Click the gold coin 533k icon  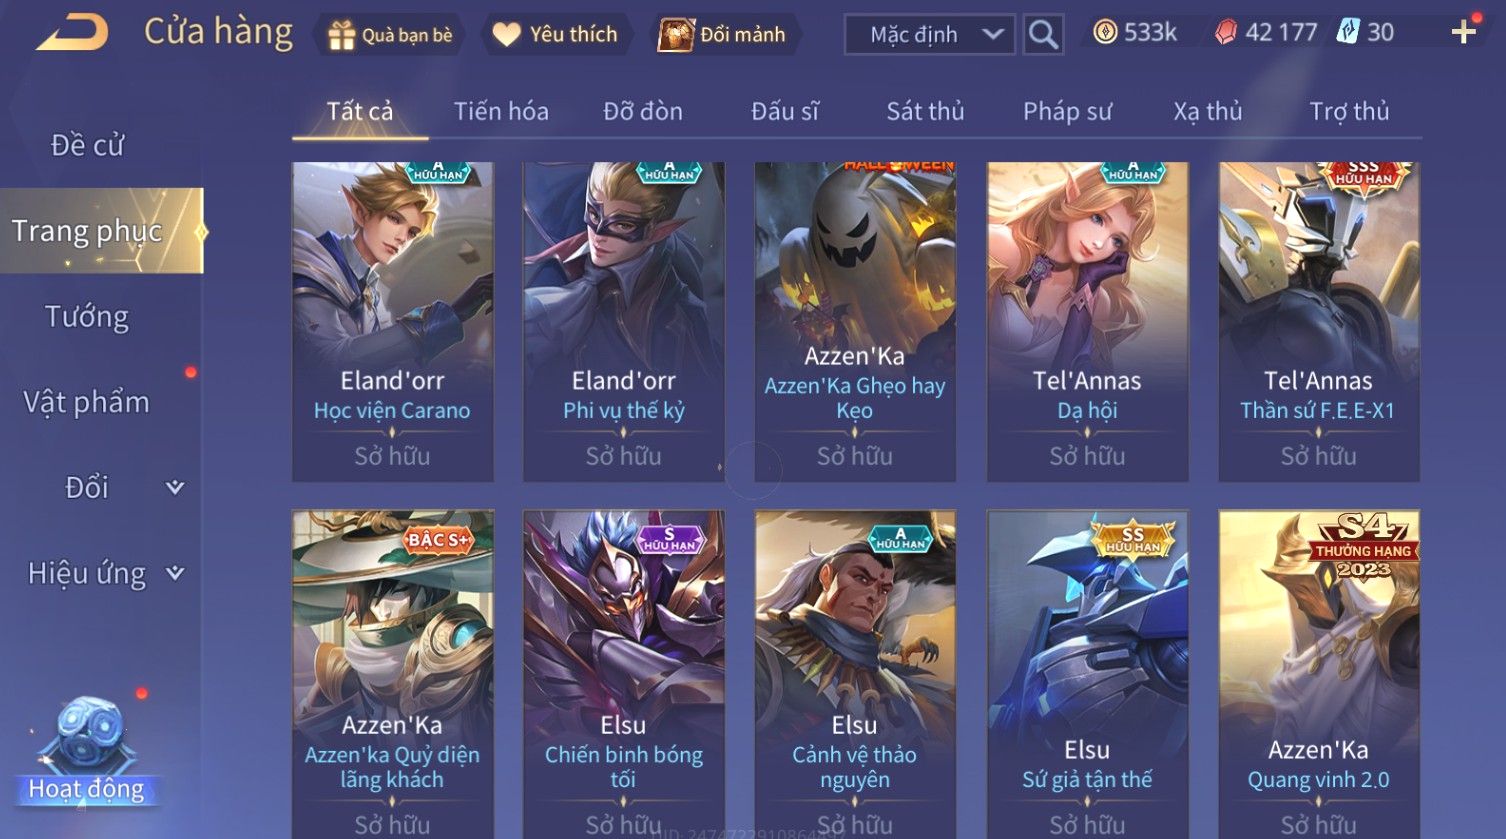pyautogui.click(x=1105, y=33)
